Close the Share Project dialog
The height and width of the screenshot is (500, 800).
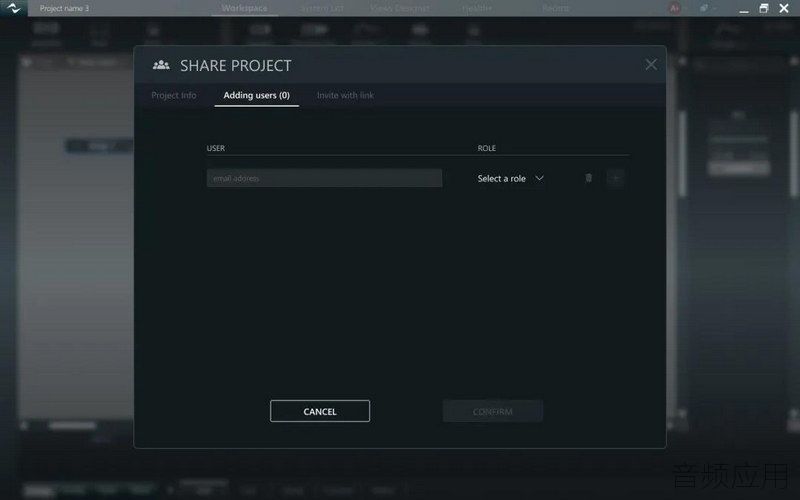coord(651,64)
